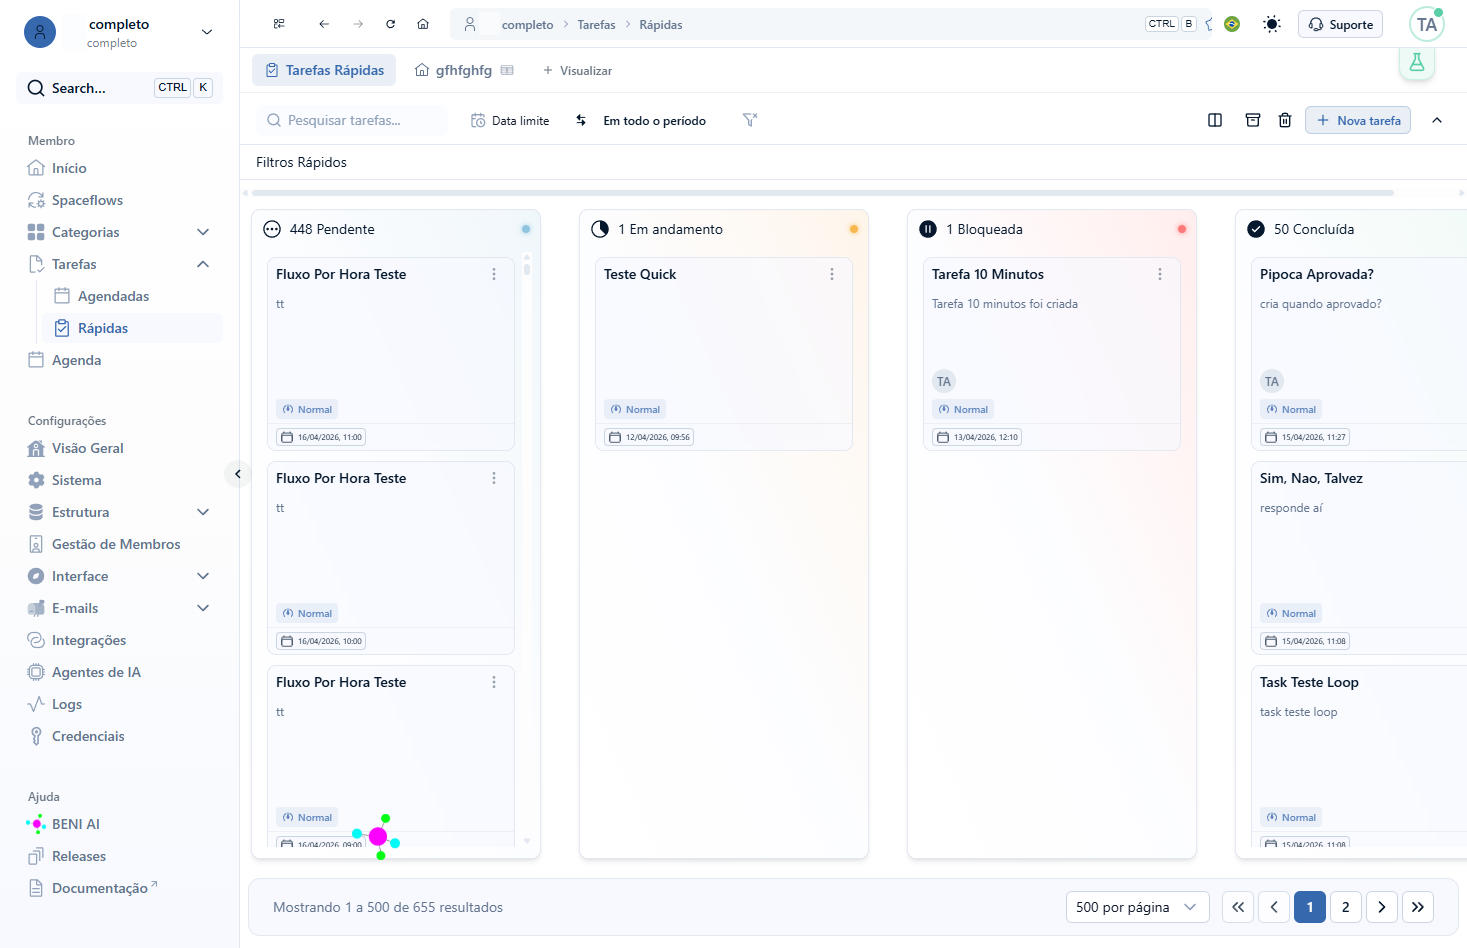Expand the Estrutura settings section
Image resolution: width=1467 pixels, height=948 pixels.
(203, 512)
